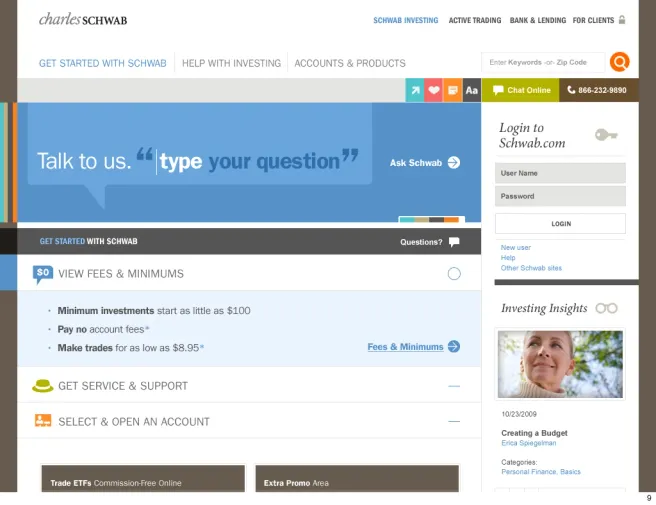Click the Creating a Budget article title
The image size is (656, 505).
pos(534,433)
